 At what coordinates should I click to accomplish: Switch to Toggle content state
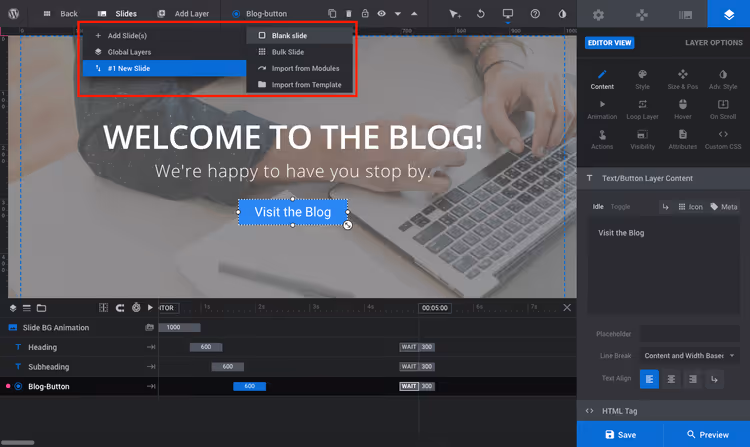pyautogui.click(x=620, y=207)
